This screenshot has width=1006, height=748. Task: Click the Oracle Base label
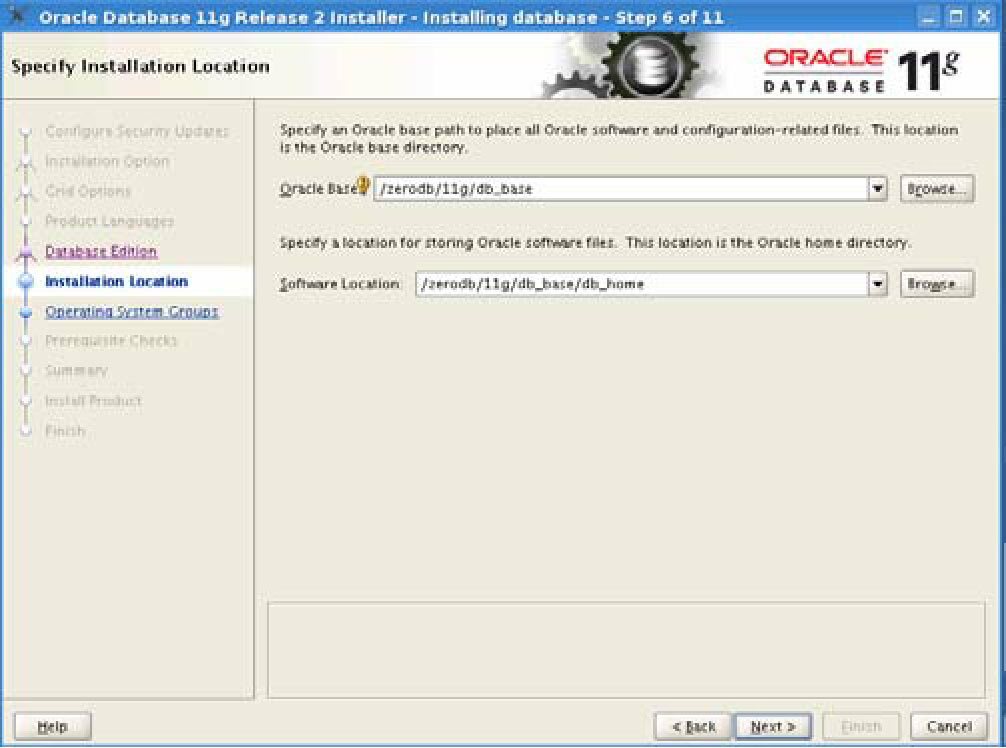click(318, 189)
